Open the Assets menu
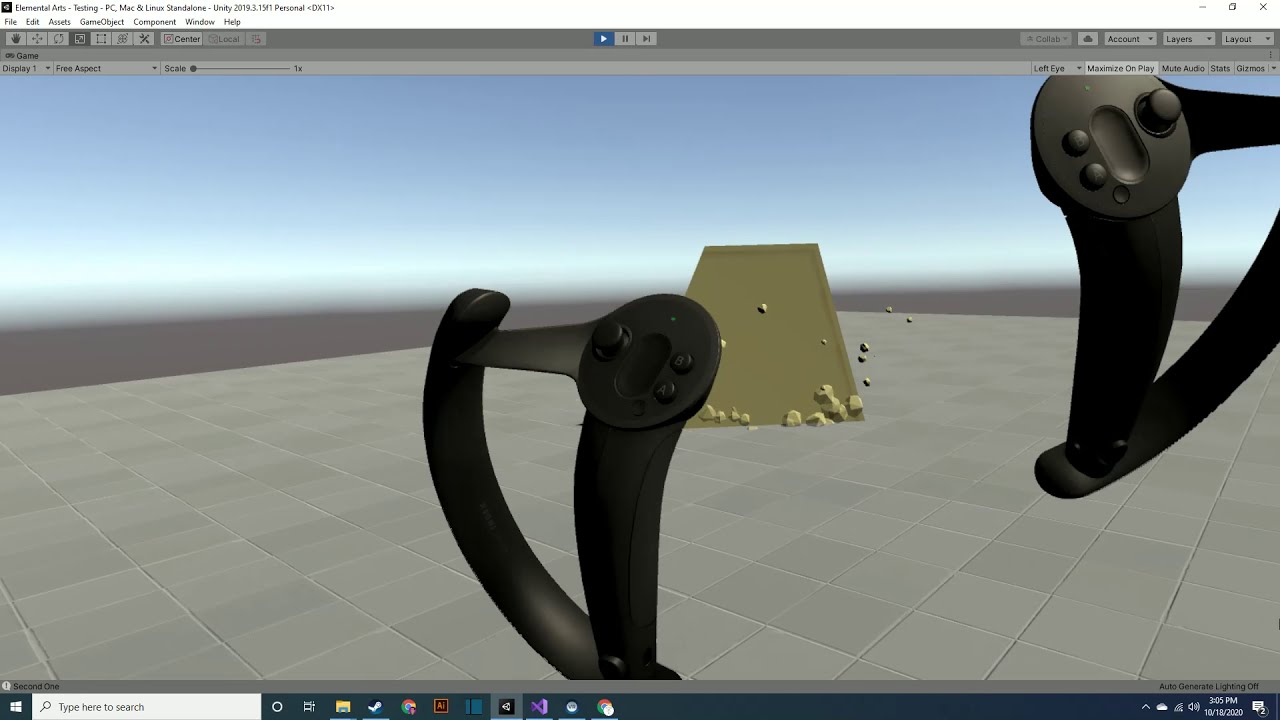Viewport: 1280px width, 720px height. click(x=59, y=22)
